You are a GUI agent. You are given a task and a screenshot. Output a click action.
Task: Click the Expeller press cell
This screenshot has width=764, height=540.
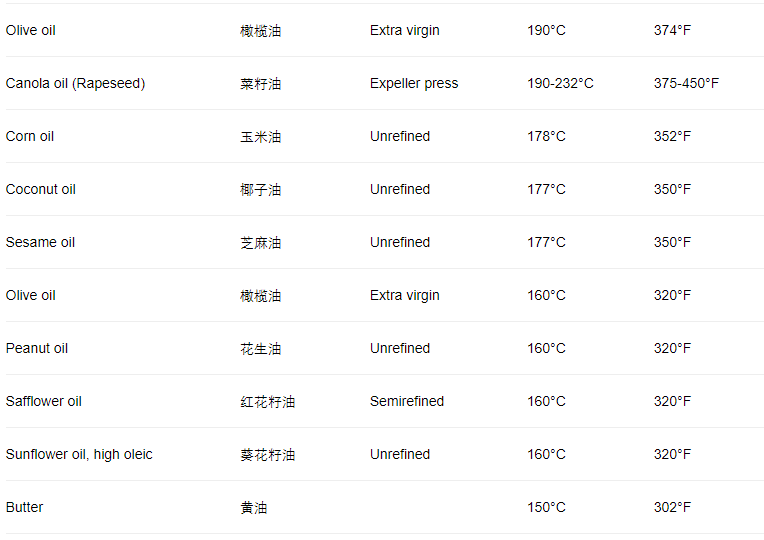pos(414,83)
